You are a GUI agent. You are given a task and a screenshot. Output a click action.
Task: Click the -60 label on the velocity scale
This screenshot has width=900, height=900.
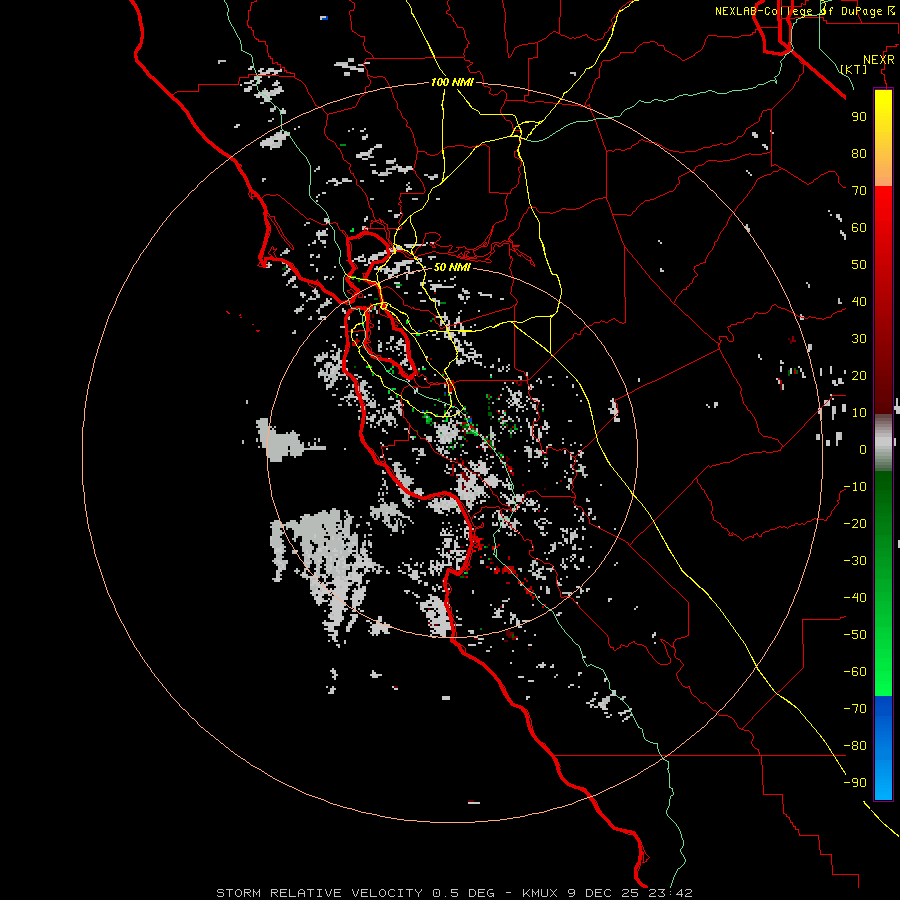[x=855, y=672]
